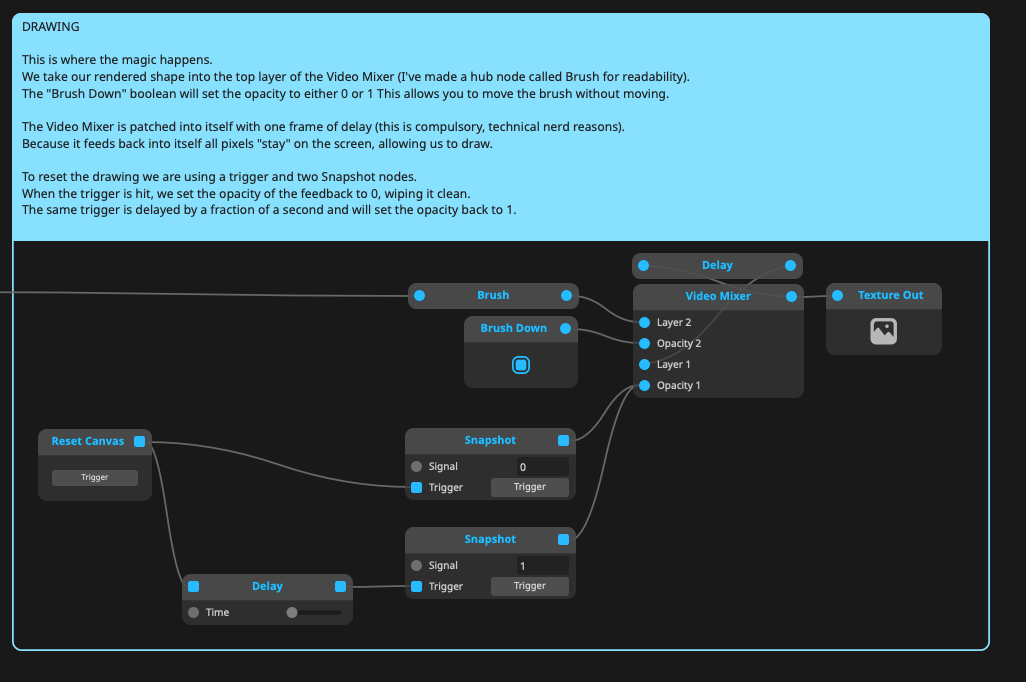The image size is (1026, 682).
Task: Click Trigger button on the lower Snapshot node
Action: 529,586
